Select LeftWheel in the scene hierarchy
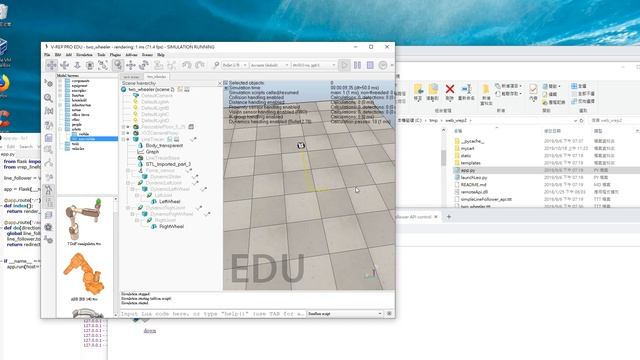The image size is (640, 360). [x=169, y=202]
